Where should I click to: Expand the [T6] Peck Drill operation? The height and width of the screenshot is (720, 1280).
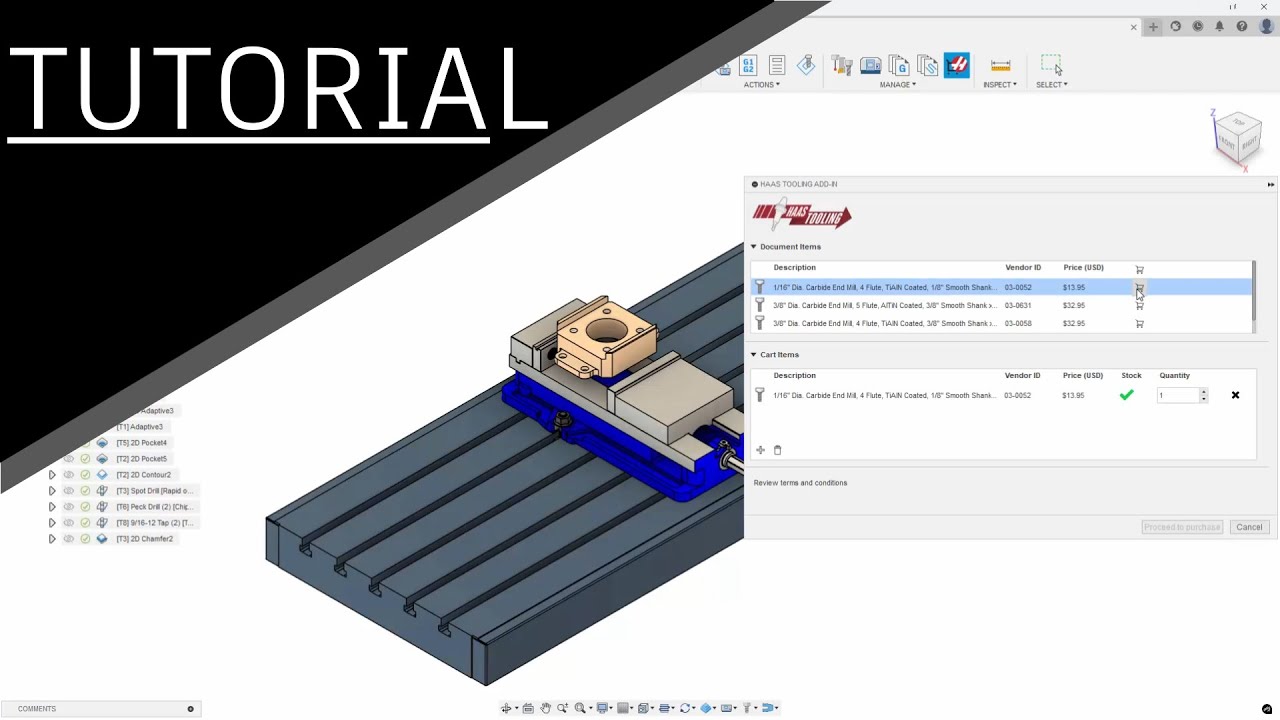click(x=52, y=507)
